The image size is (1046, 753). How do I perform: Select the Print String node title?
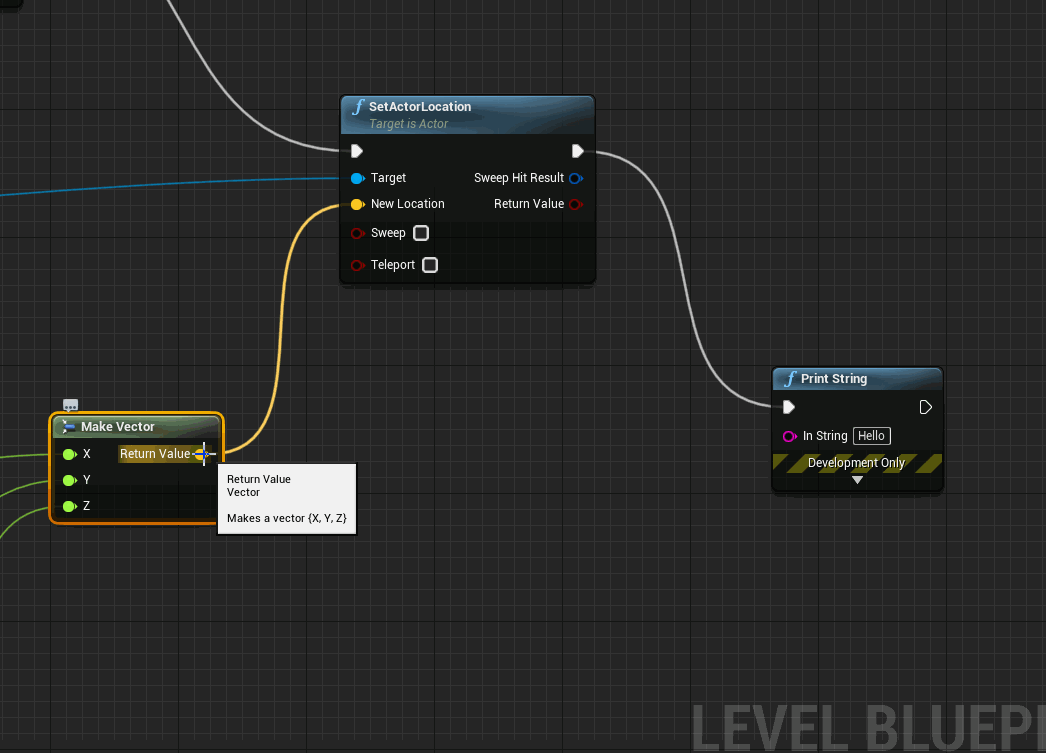coord(834,379)
